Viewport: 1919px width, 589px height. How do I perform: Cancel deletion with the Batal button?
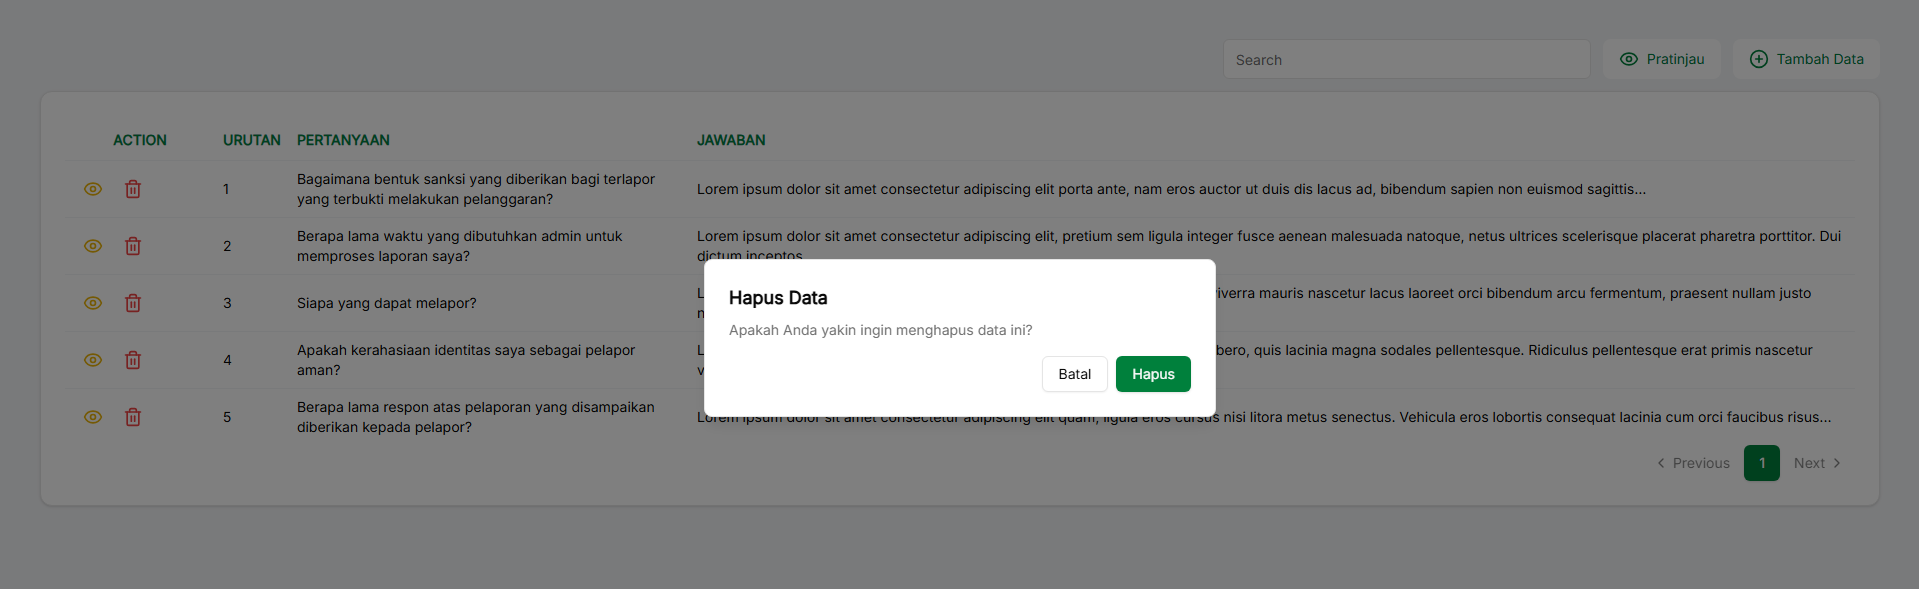tap(1074, 374)
